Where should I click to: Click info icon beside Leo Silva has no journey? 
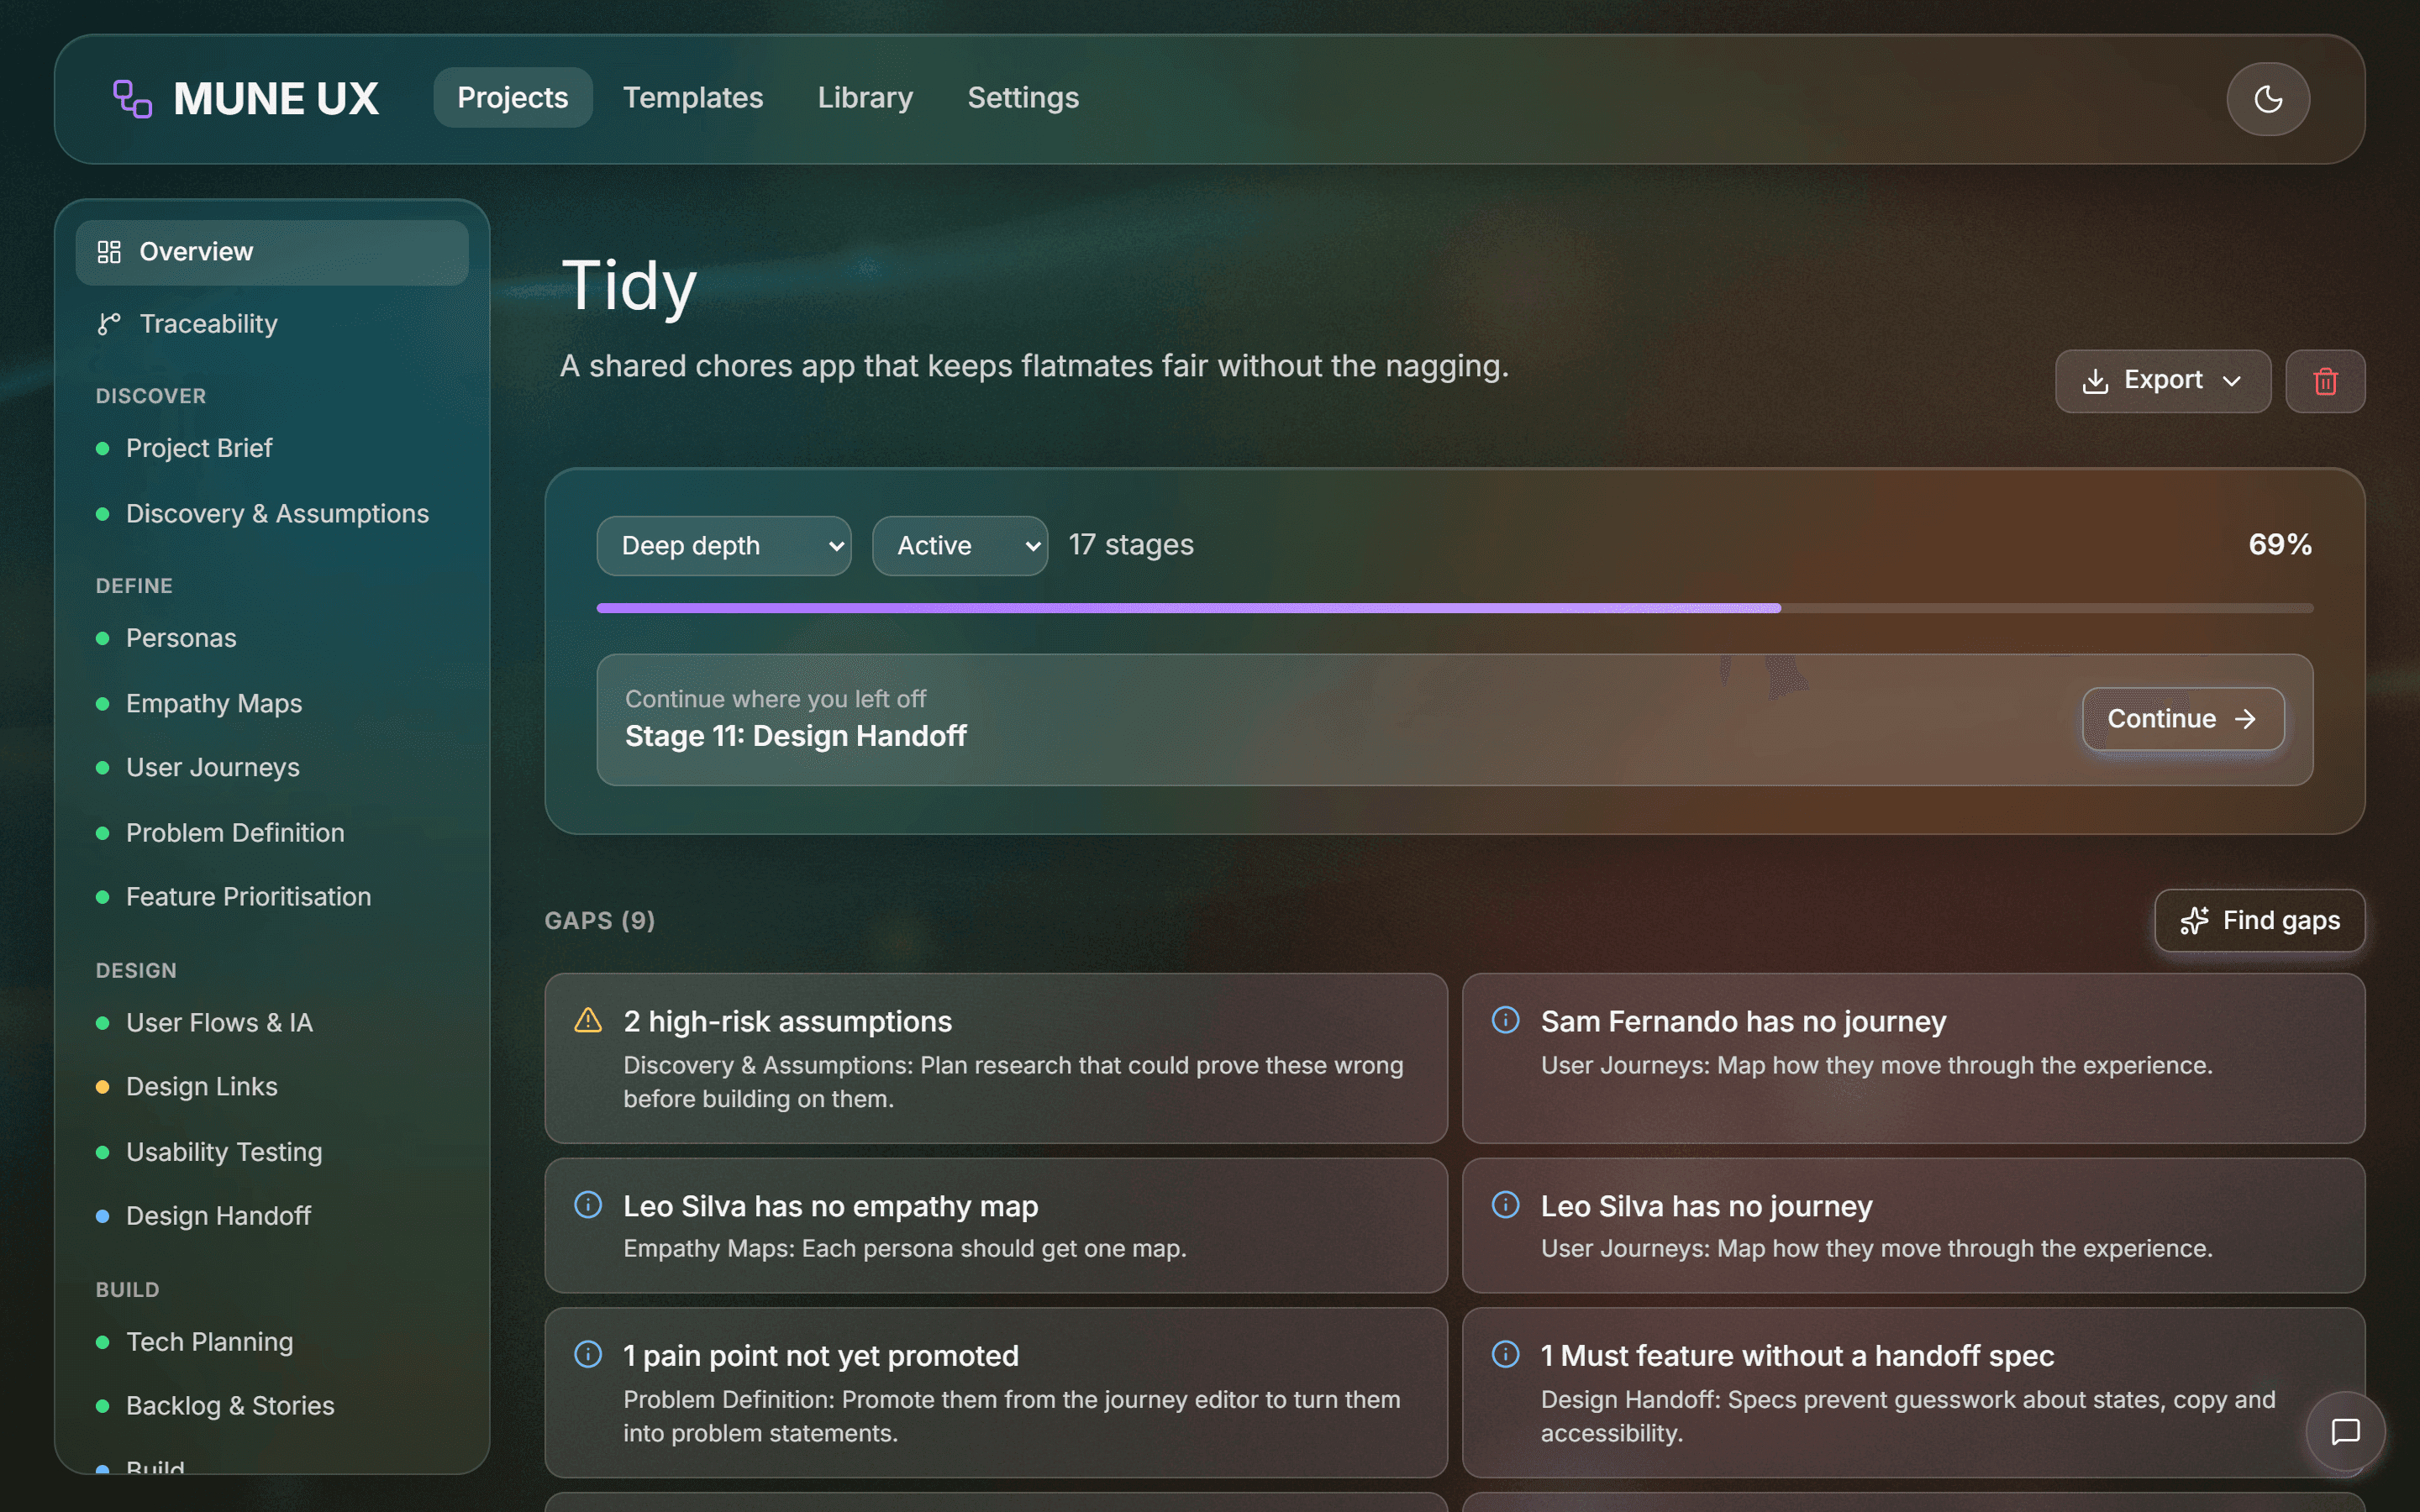(x=1505, y=1205)
